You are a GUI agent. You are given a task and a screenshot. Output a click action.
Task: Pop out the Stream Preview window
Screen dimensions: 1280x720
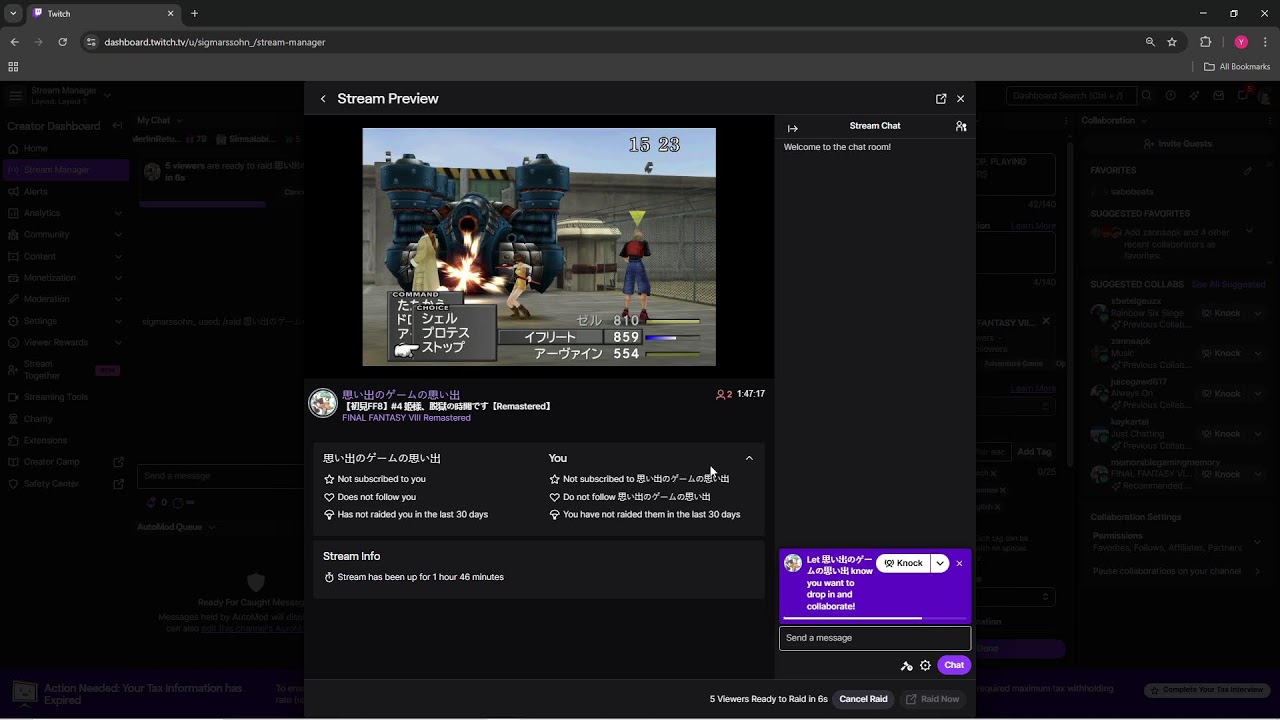coord(941,99)
